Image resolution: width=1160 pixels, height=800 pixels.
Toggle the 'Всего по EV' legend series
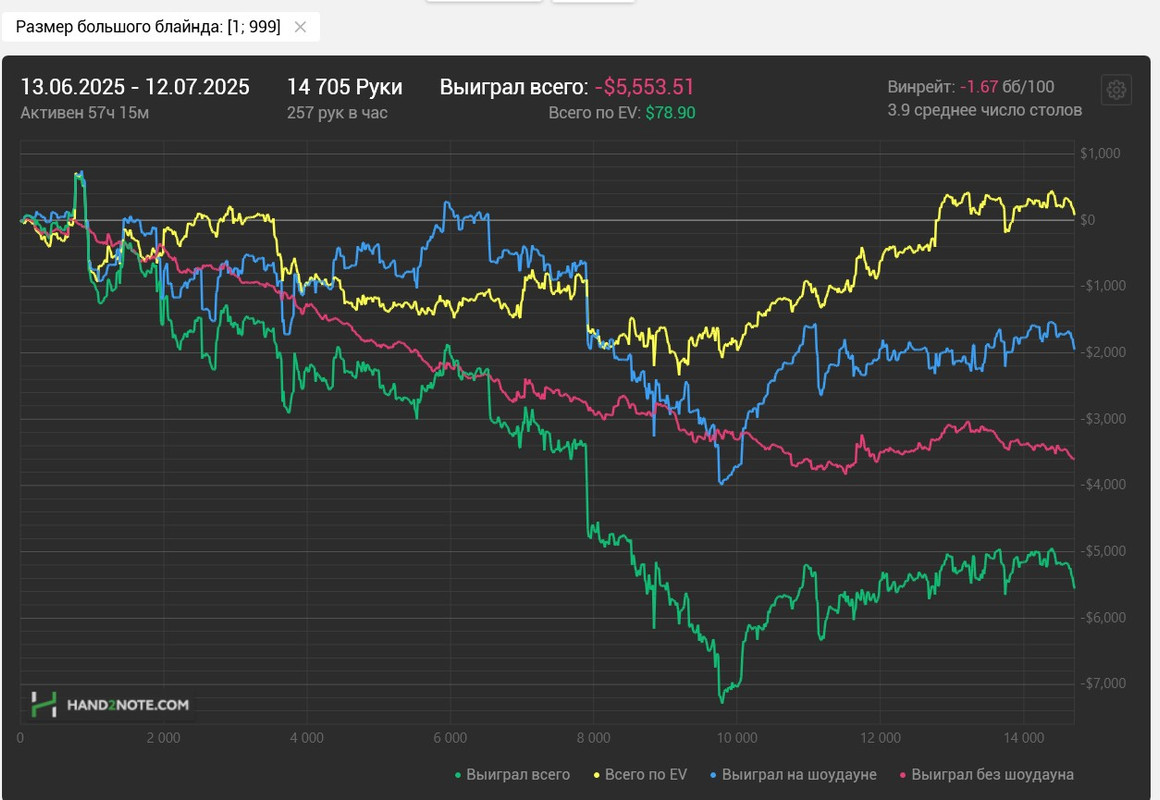[x=640, y=774]
